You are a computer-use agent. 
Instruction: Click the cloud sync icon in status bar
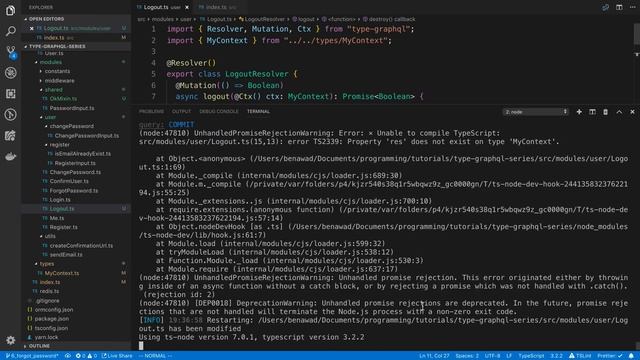tap(68, 356)
